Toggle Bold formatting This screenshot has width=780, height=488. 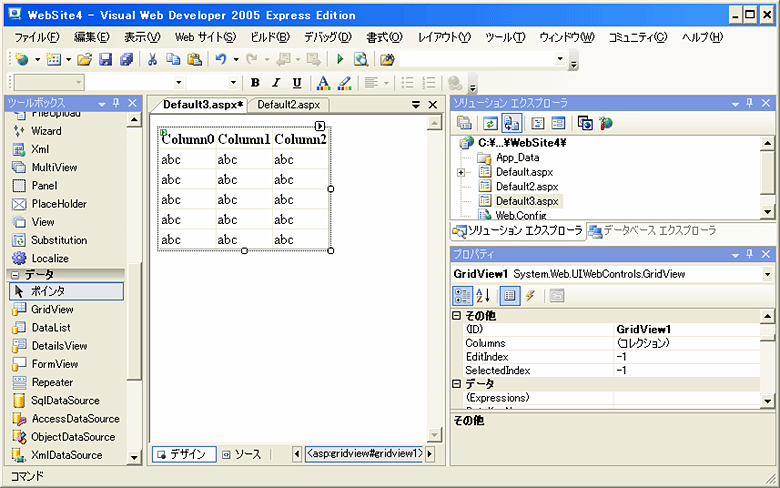pyautogui.click(x=256, y=83)
